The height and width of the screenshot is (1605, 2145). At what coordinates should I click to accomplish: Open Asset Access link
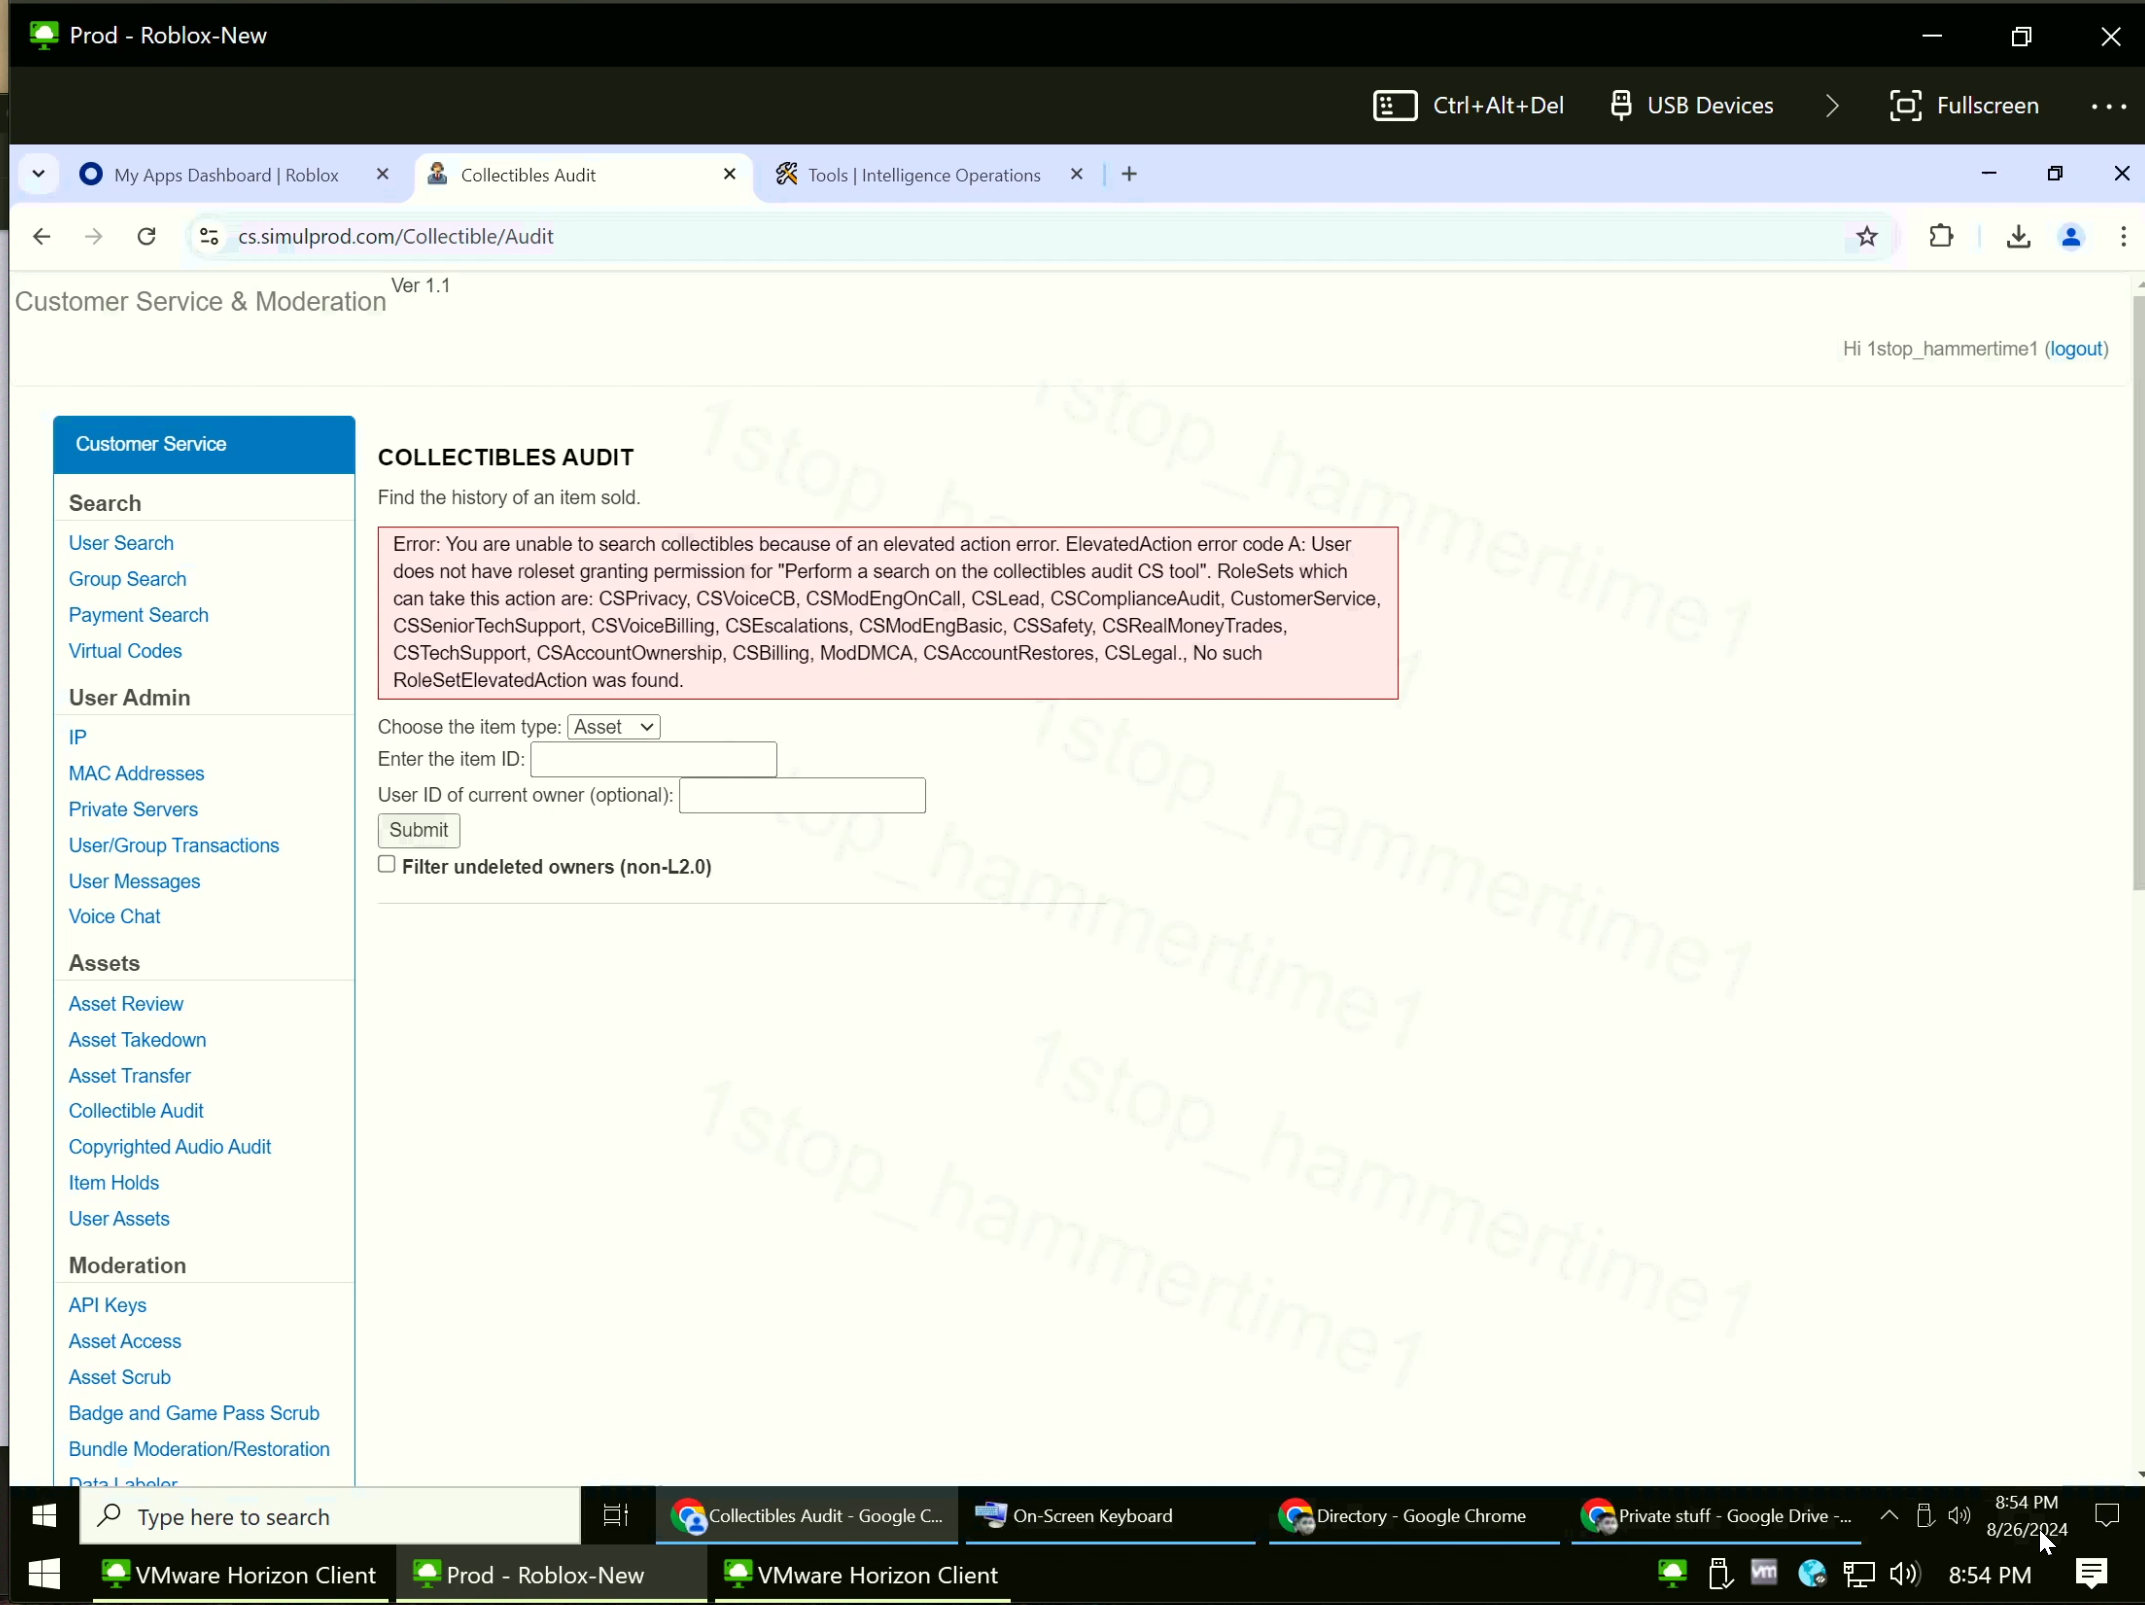point(124,1341)
